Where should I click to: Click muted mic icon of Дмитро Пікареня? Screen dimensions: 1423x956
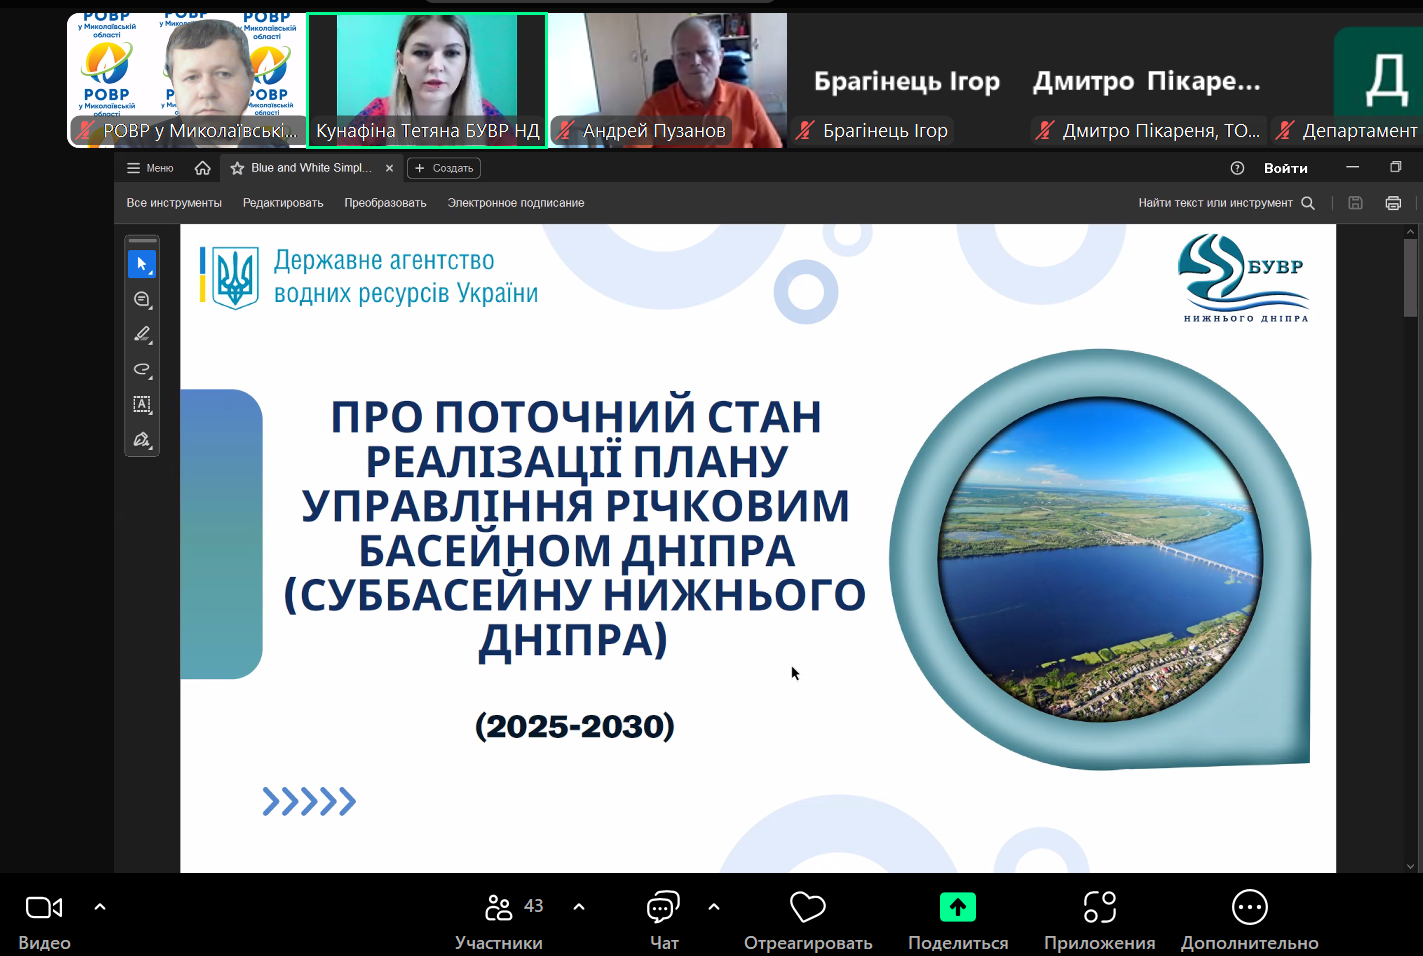[1045, 130]
